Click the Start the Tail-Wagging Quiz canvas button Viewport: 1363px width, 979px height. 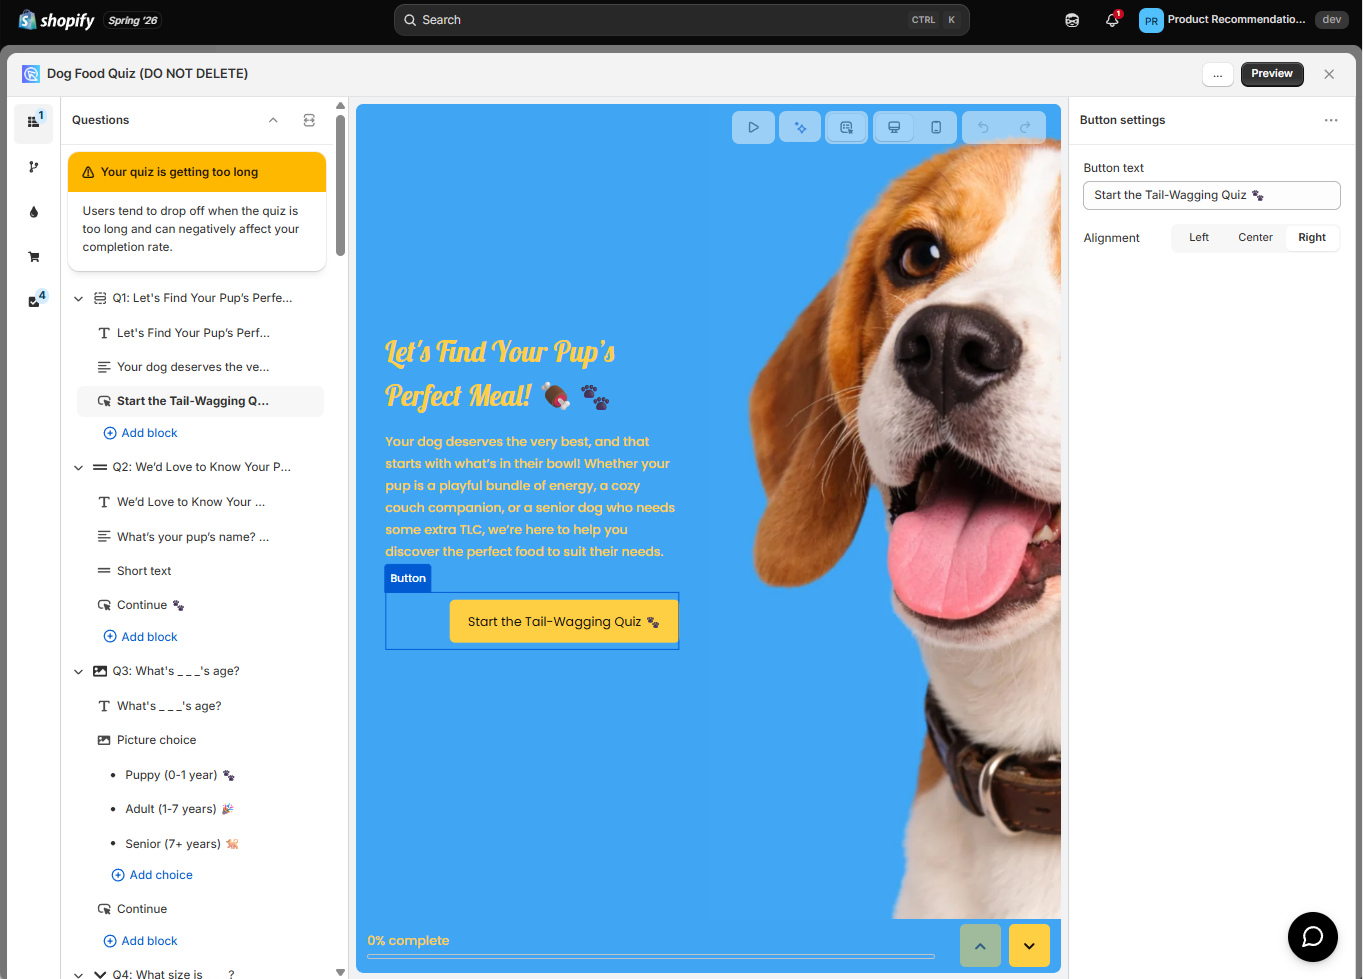[564, 622]
